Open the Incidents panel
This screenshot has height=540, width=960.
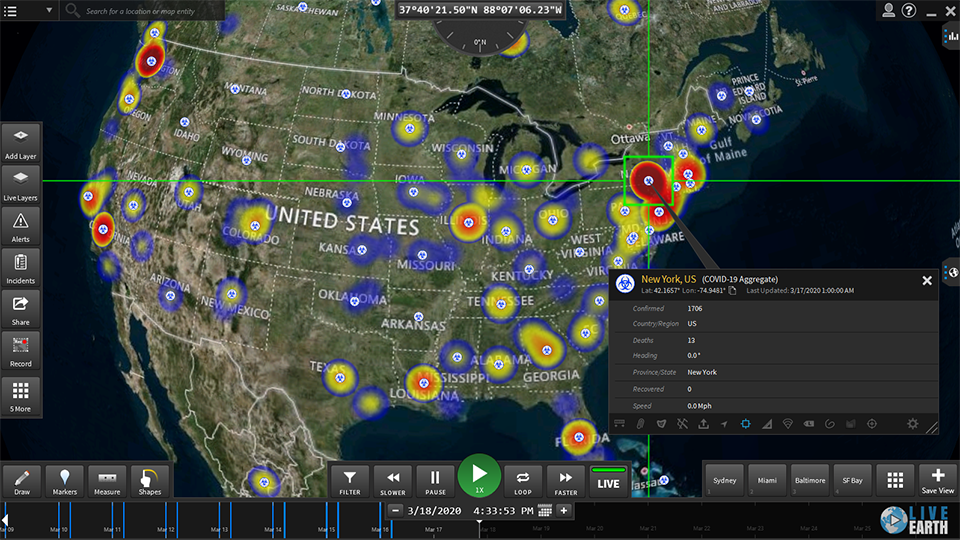tap(21, 268)
